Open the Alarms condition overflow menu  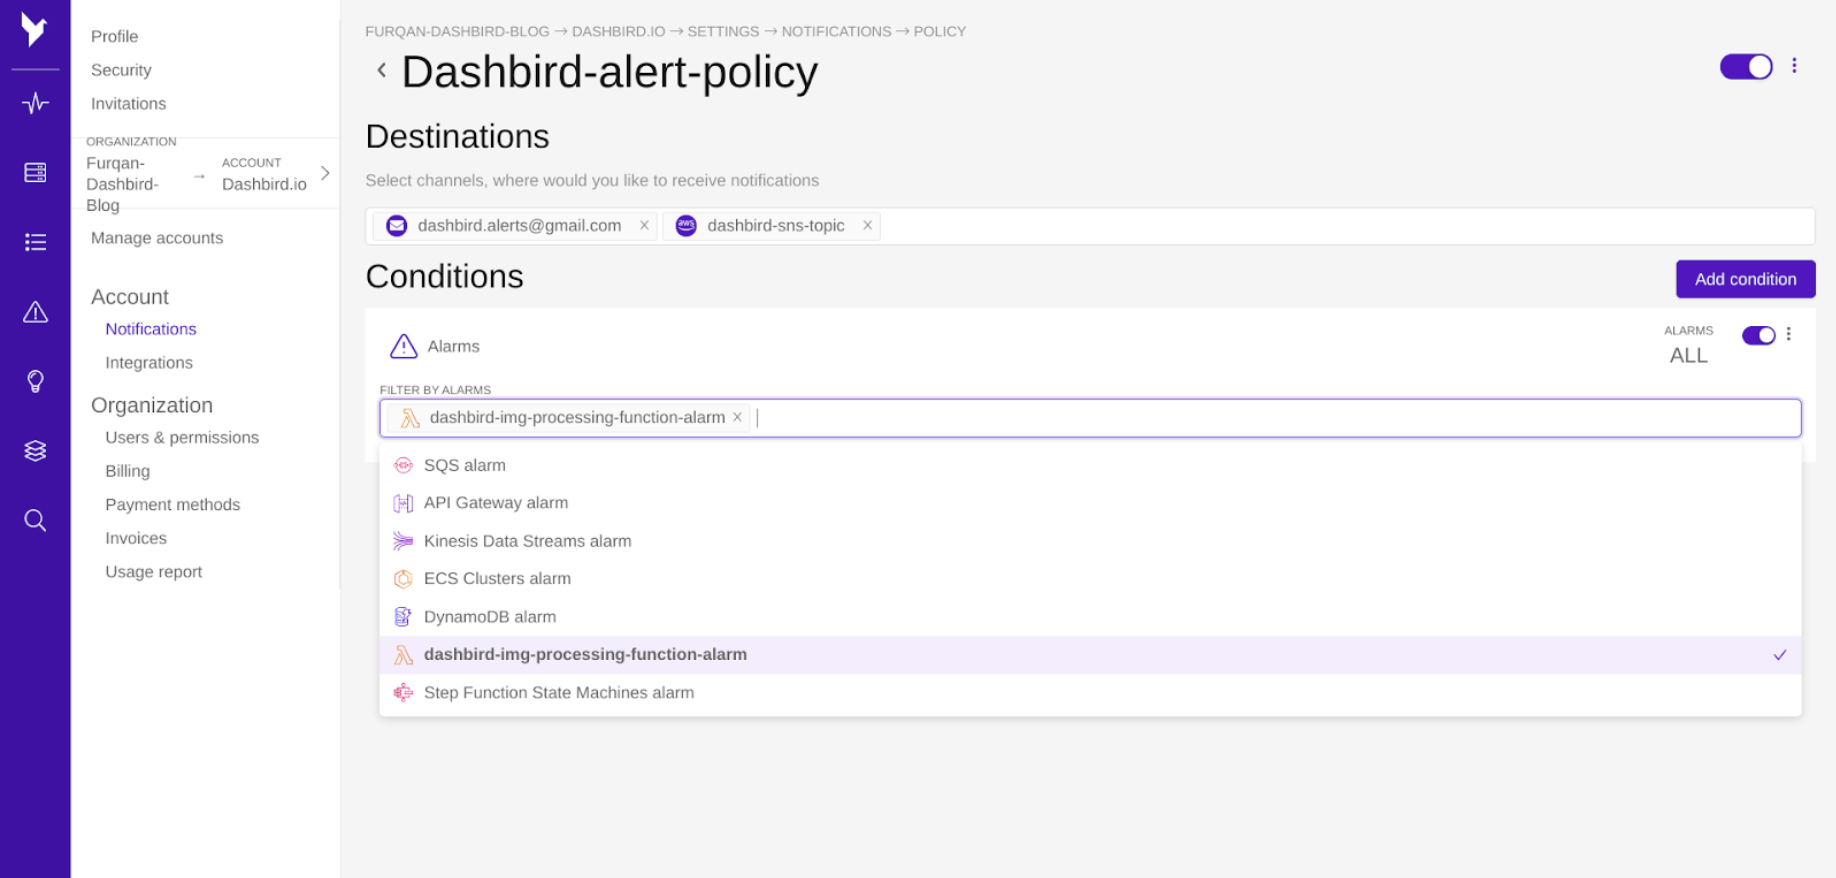point(1789,335)
